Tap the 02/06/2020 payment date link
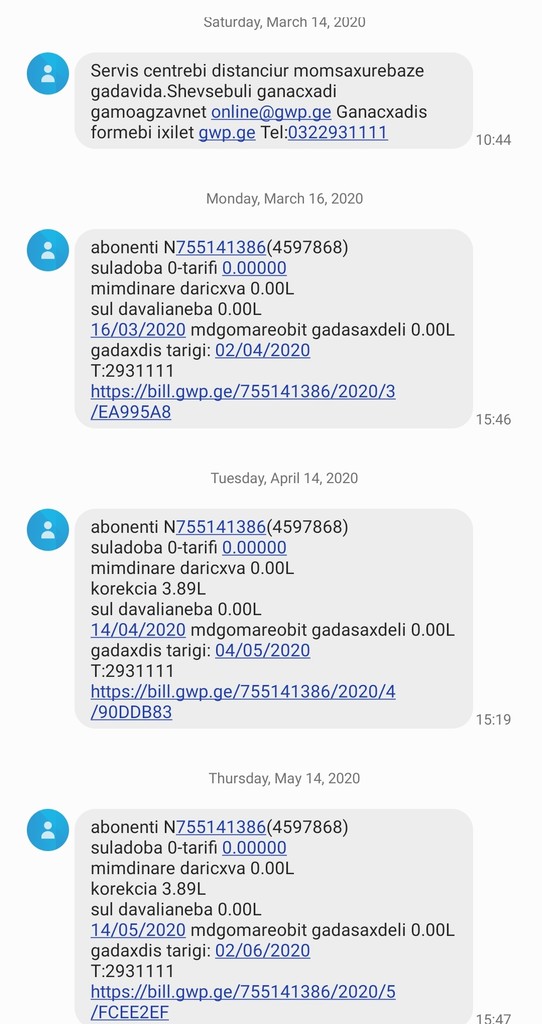Screen dimensions: 542x1024 pyautogui.click(x=263, y=950)
